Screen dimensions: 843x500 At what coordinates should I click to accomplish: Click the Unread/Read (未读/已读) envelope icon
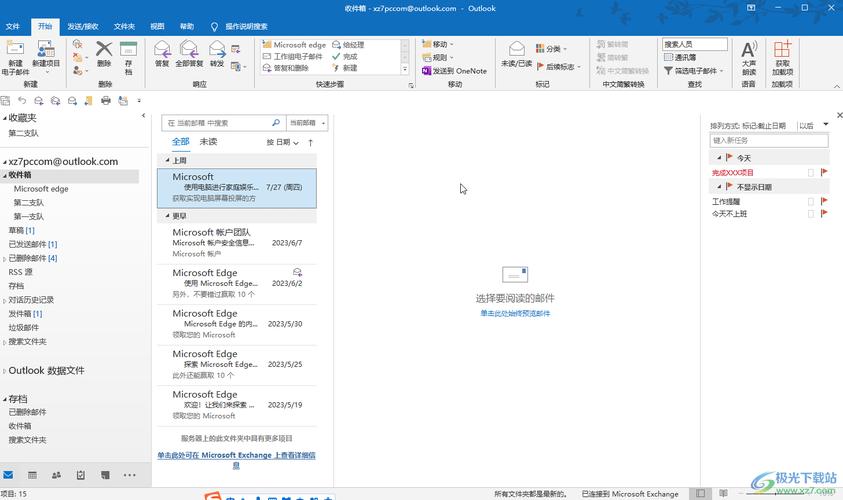click(516, 49)
